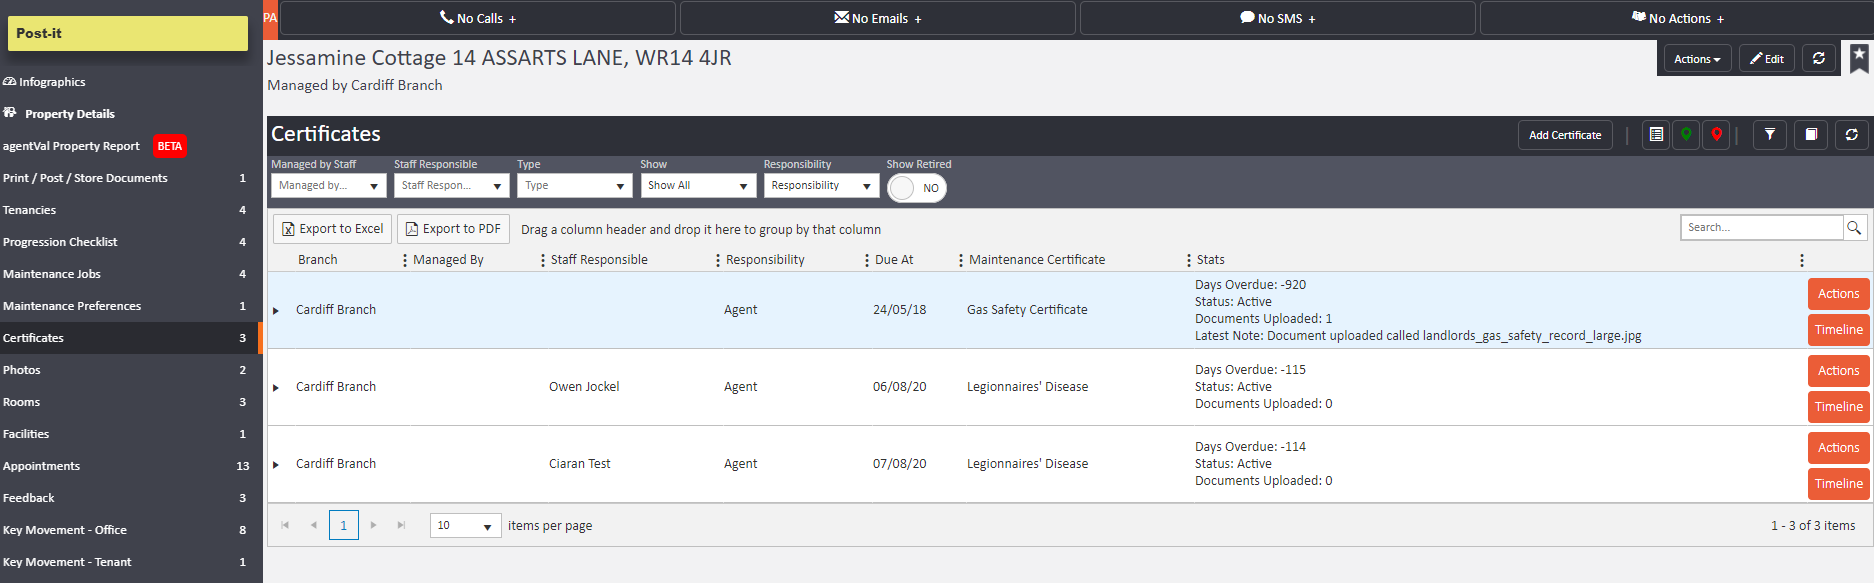
Task: Open Maintenance Jobs in the sidebar
Action: tap(52, 274)
